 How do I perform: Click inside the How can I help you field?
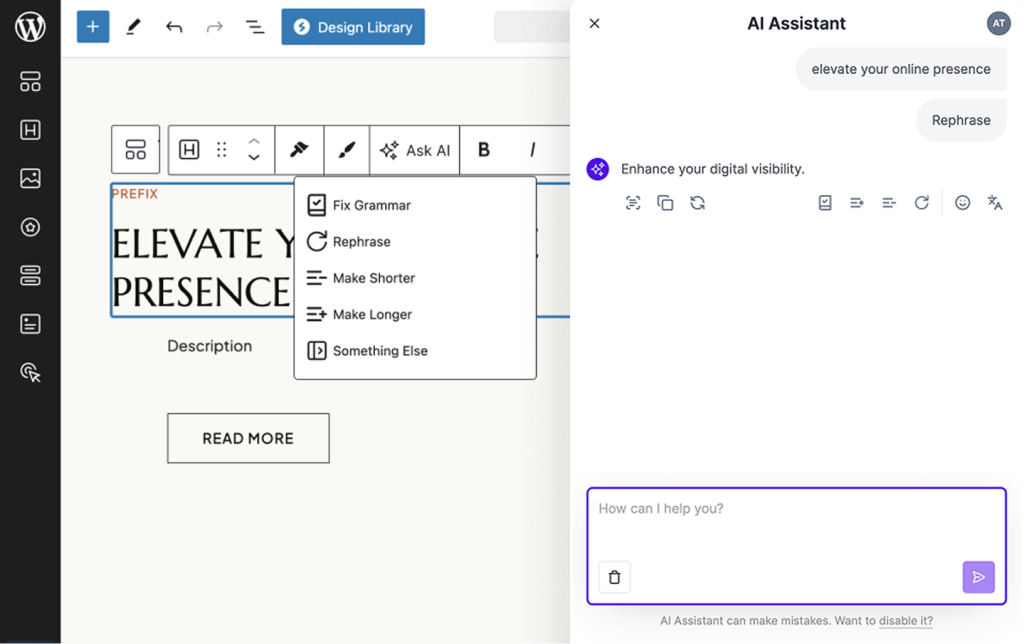(x=795, y=520)
